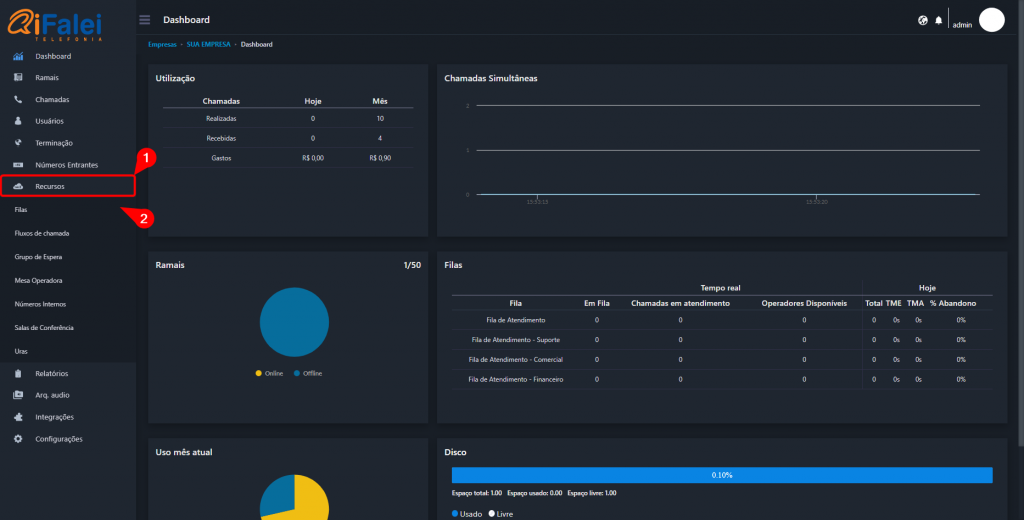Click the Relatórios clipboard icon
The height and width of the screenshot is (520, 1024).
coord(18,373)
